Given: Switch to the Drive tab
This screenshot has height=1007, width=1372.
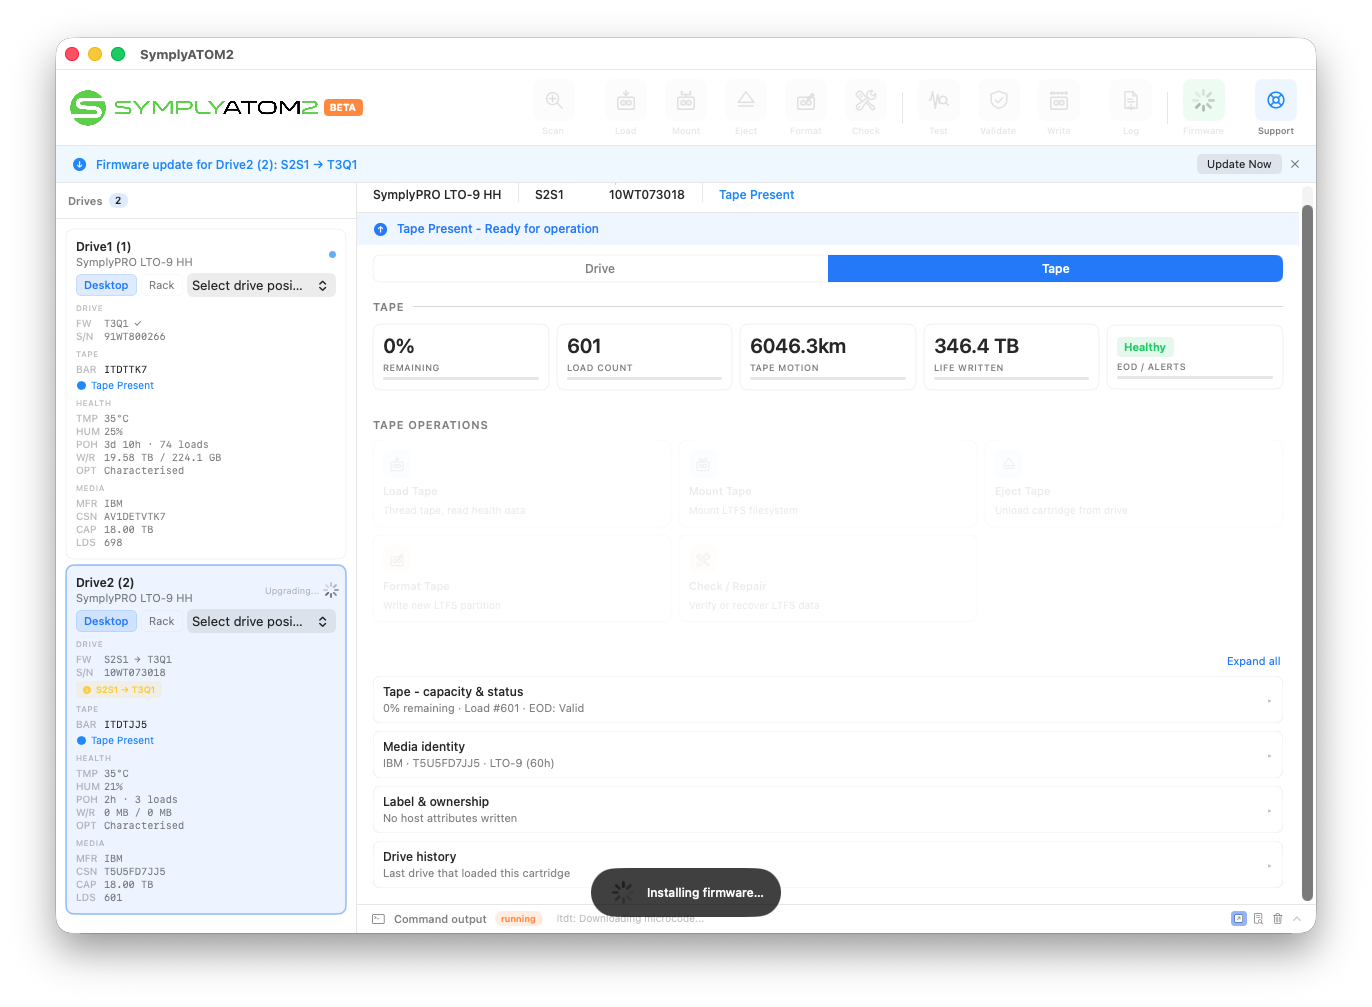Looking at the screenshot, I should pyautogui.click(x=600, y=269).
